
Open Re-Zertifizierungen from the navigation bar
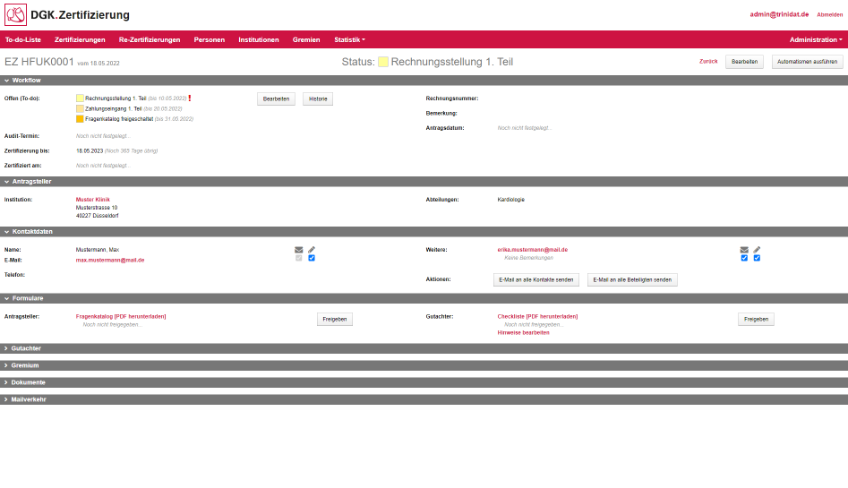click(149, 39)
